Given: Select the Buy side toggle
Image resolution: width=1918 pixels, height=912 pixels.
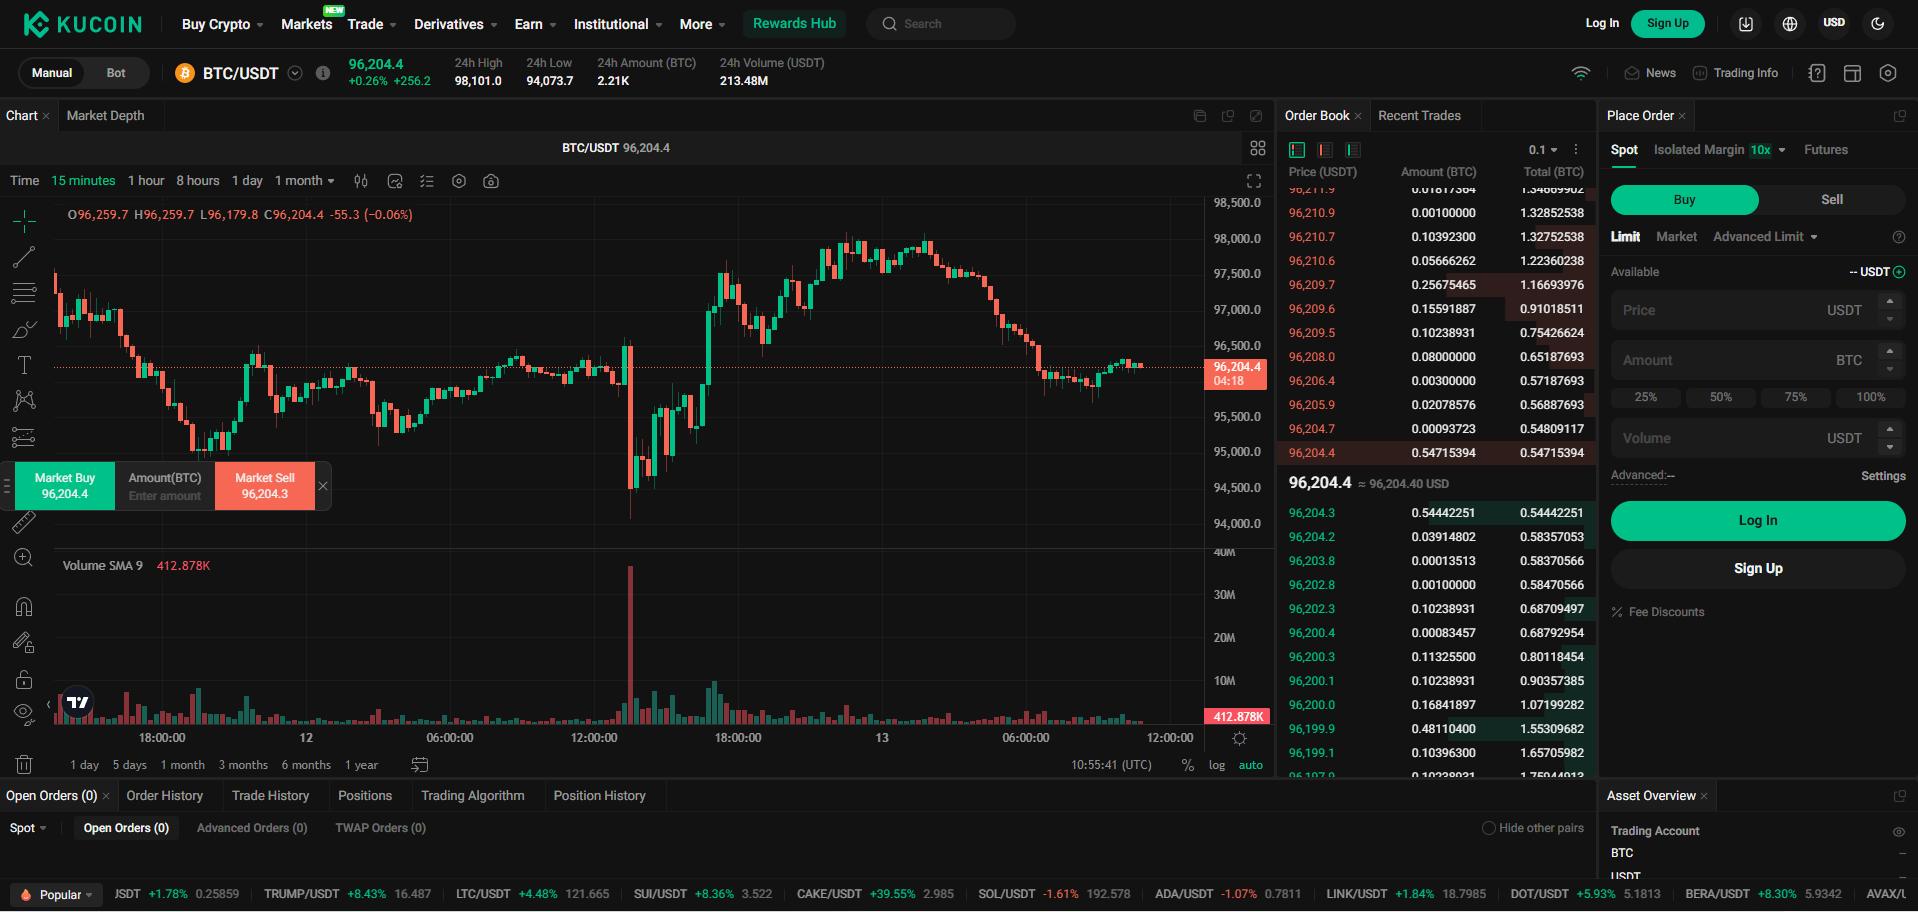Looking at the screenshot, I should pyautogui.click(x=1684, y=200).
